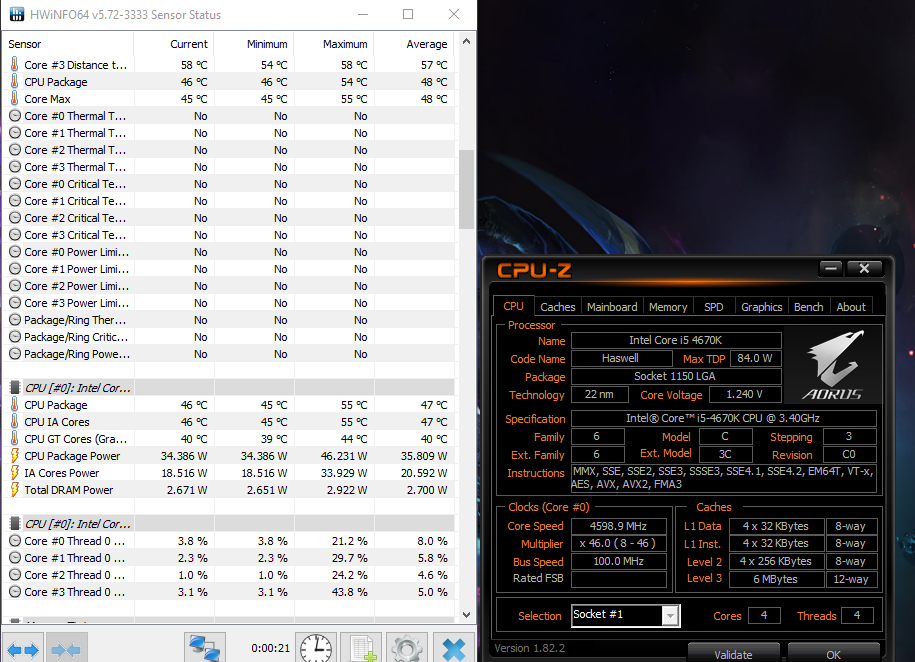Click the Minimum column header
The image size is (915, 662).
click(253, 44)
